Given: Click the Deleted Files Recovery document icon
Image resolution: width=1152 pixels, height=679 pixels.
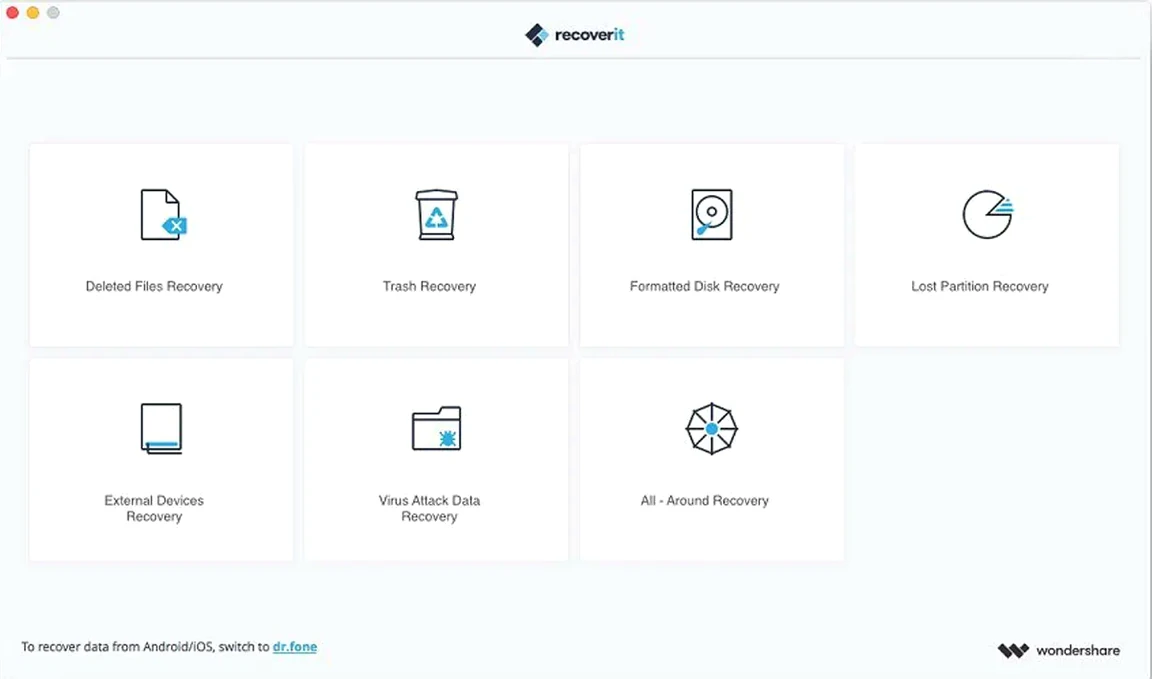Looking at the screenshot, I should pos(162,215).
